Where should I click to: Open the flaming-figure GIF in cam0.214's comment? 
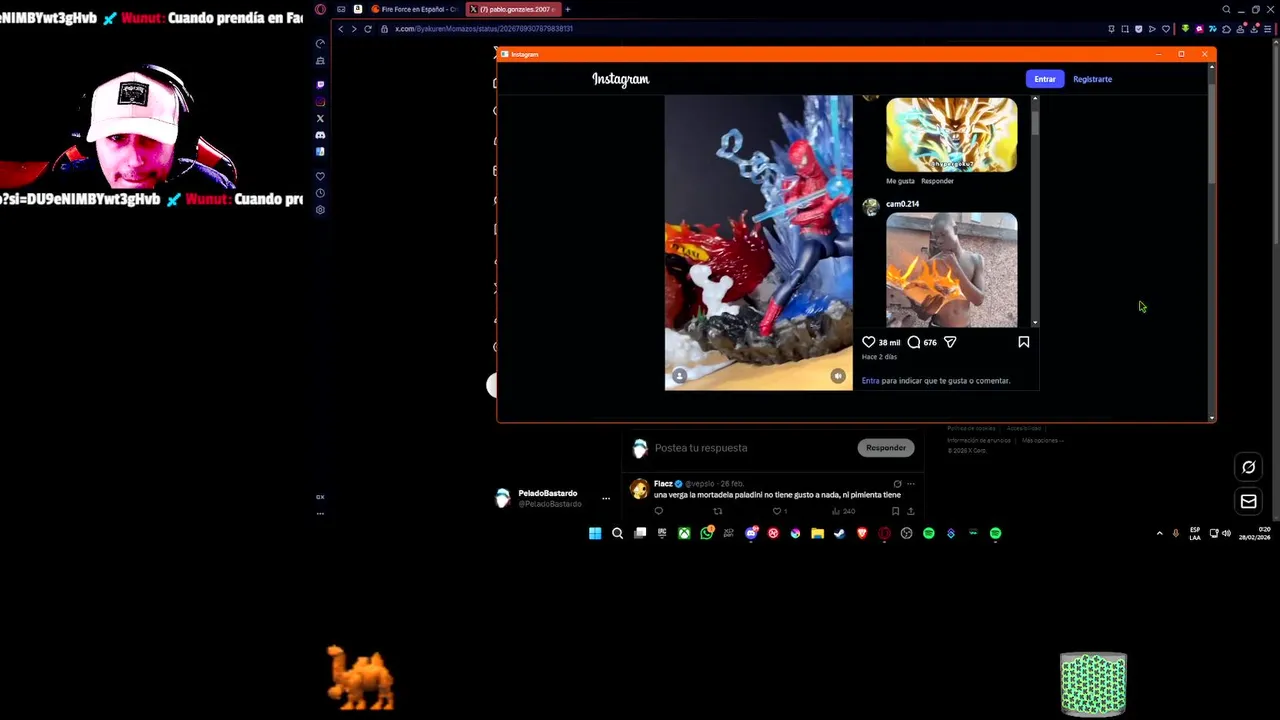pos(951,269)
